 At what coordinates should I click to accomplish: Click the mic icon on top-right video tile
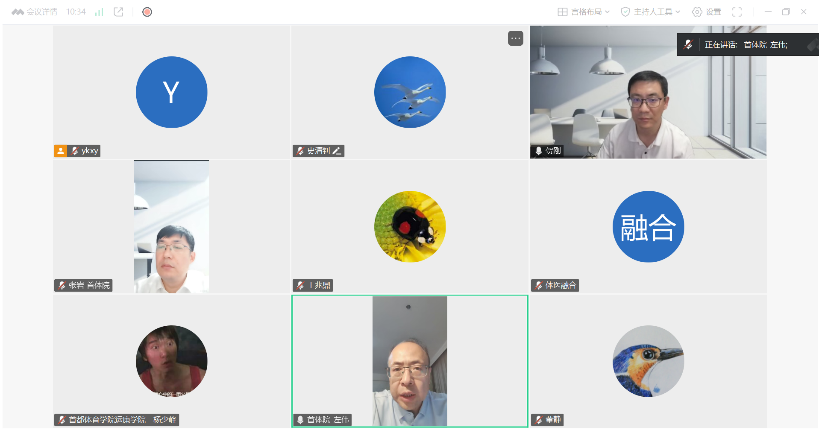tap(539, 151)
